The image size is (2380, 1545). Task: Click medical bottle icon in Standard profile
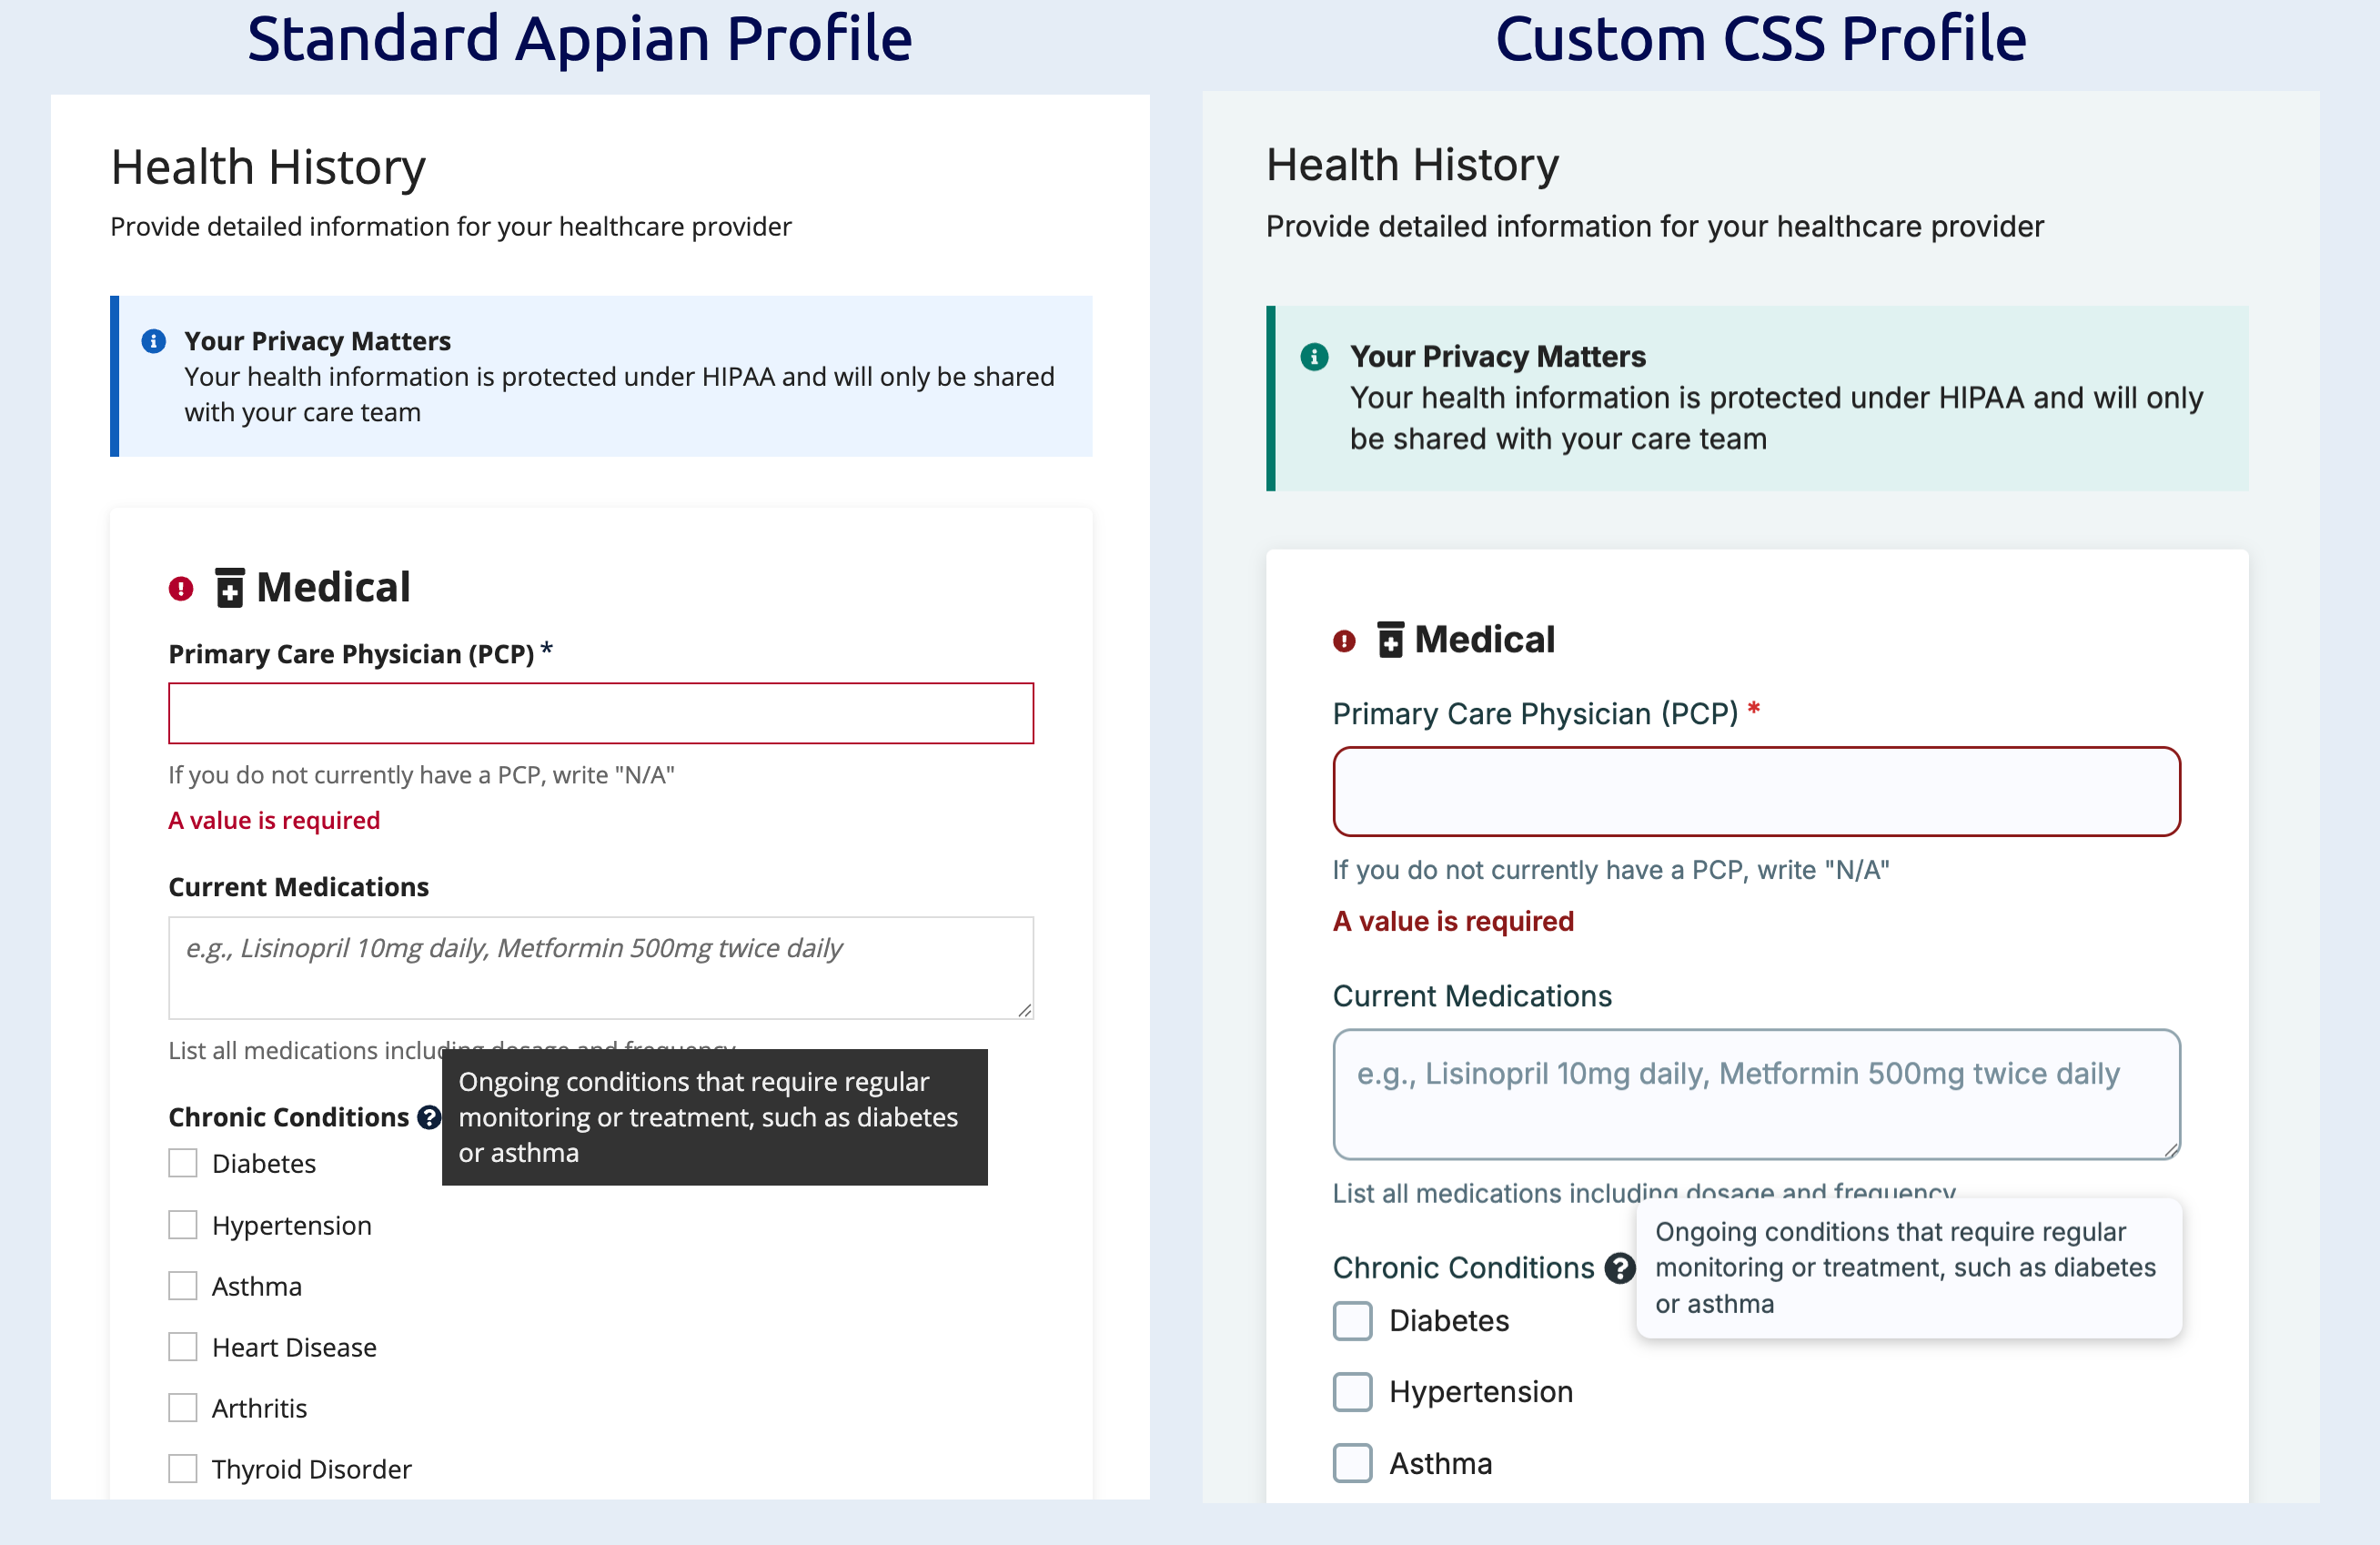230,588
